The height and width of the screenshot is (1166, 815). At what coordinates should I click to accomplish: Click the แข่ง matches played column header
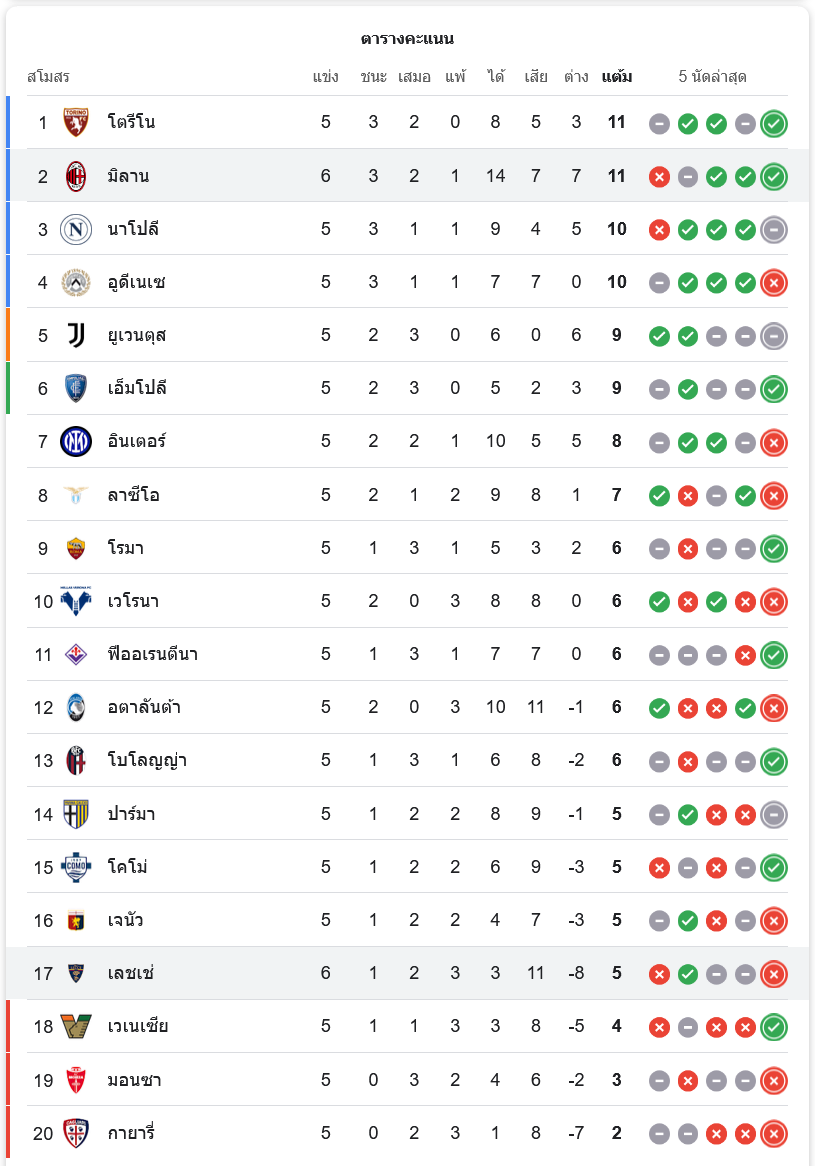pyautogui.click(x=326, y=77)
